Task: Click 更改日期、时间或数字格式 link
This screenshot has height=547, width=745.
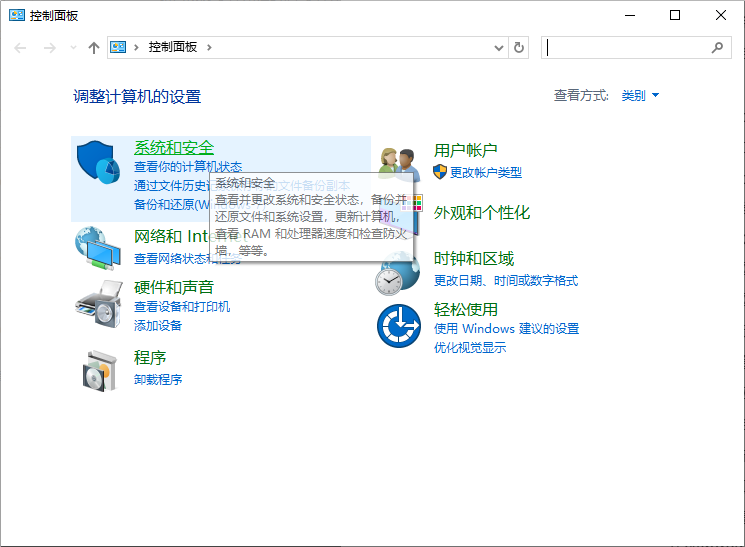Action: pos(506,280)
